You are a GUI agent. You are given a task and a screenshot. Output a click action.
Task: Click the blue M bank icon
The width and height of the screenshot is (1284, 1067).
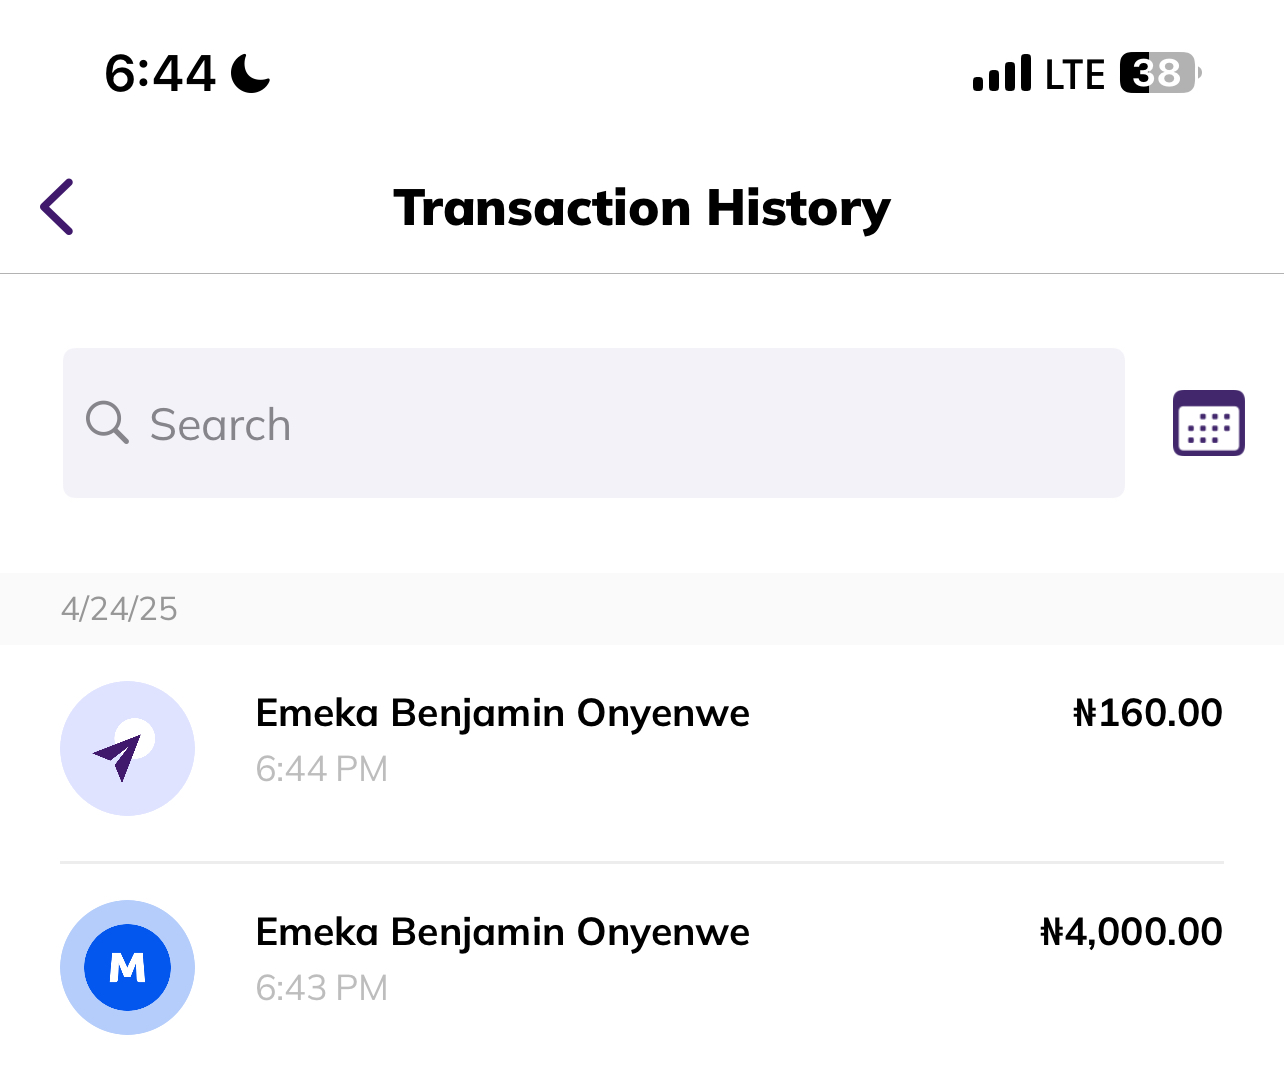click(127, 968)
